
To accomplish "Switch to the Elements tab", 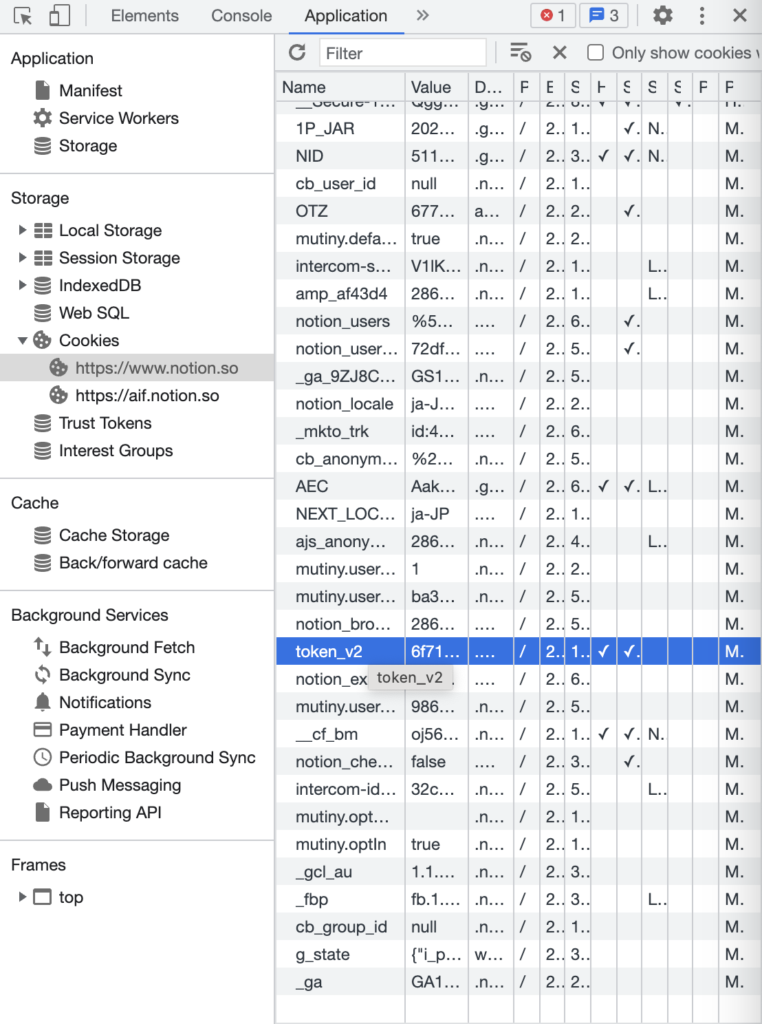I will [x=144, y=16].
